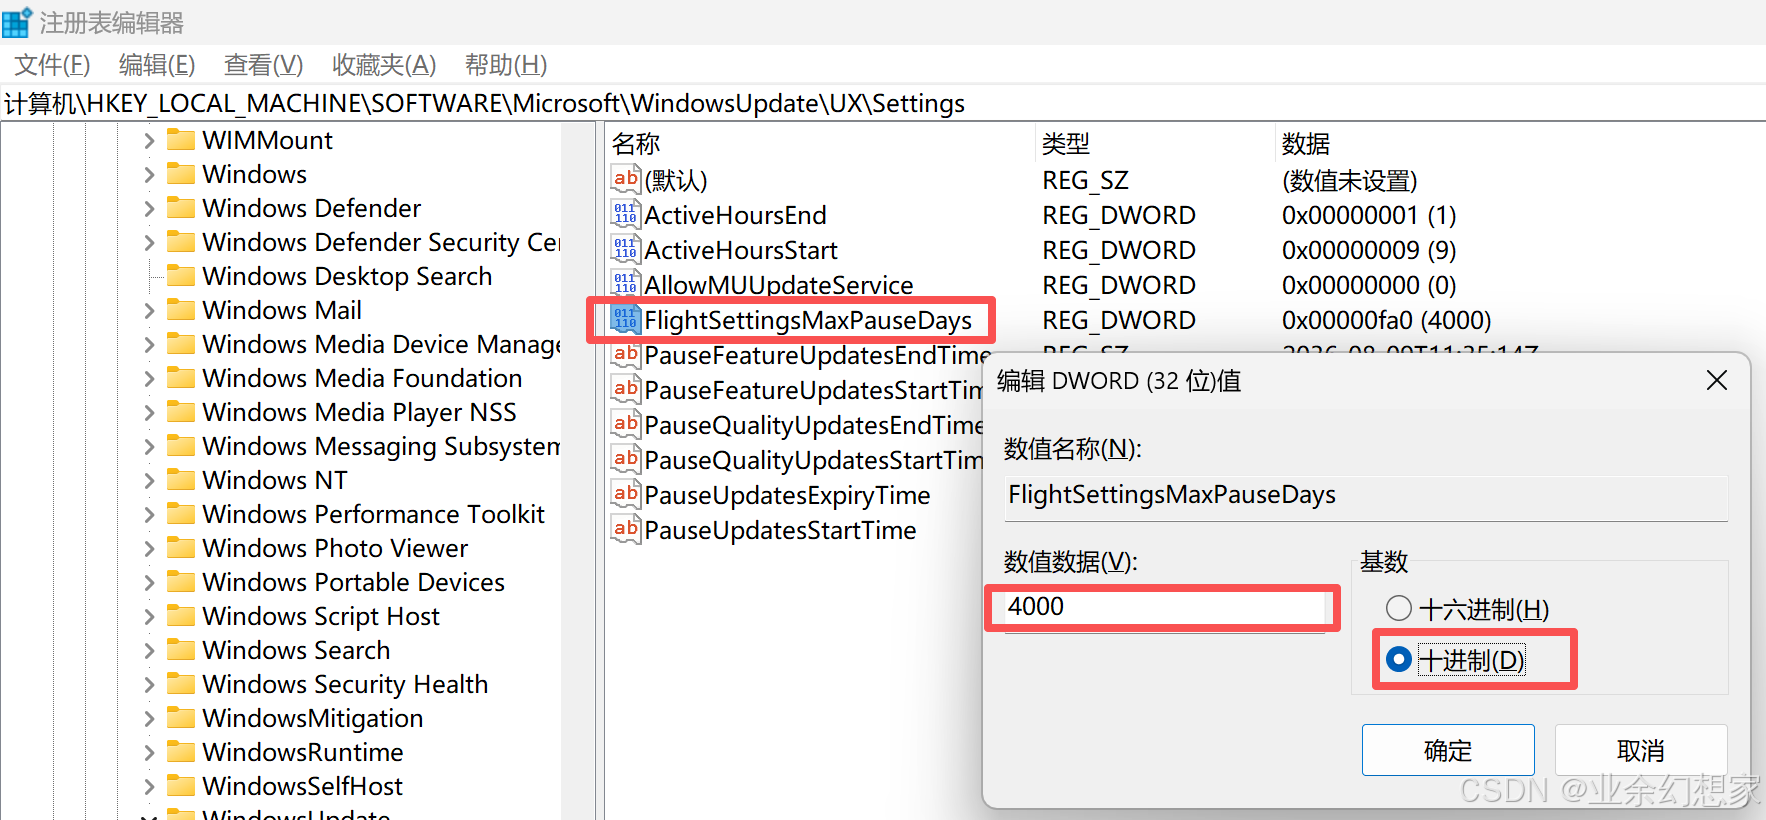Viewport: 1766px width, 820px height.
Task: Select the Windows Portable Devices tree item
Action: pos(353,582)
